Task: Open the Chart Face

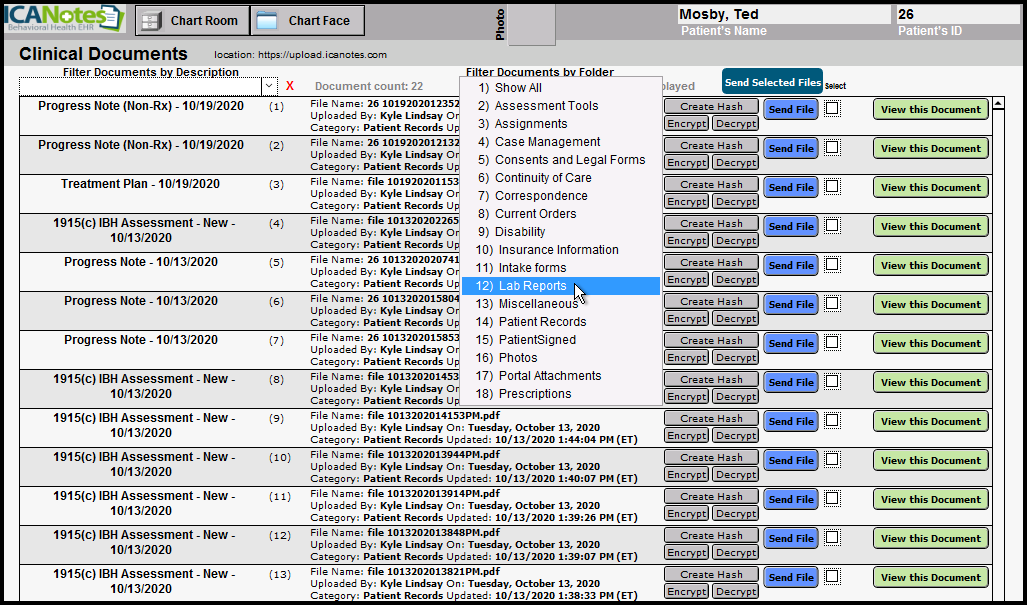Action: [307, 20]
